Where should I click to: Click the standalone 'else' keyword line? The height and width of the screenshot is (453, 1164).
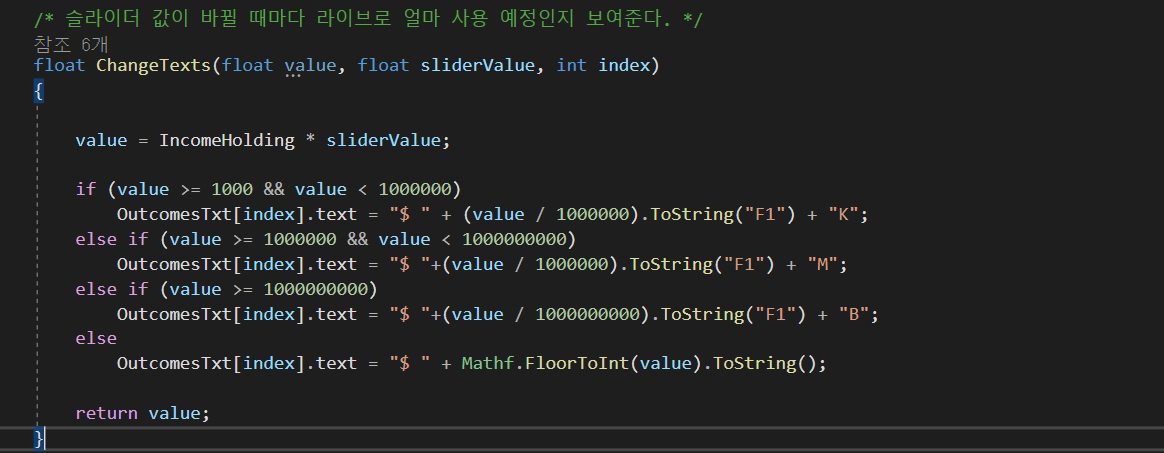96,339
